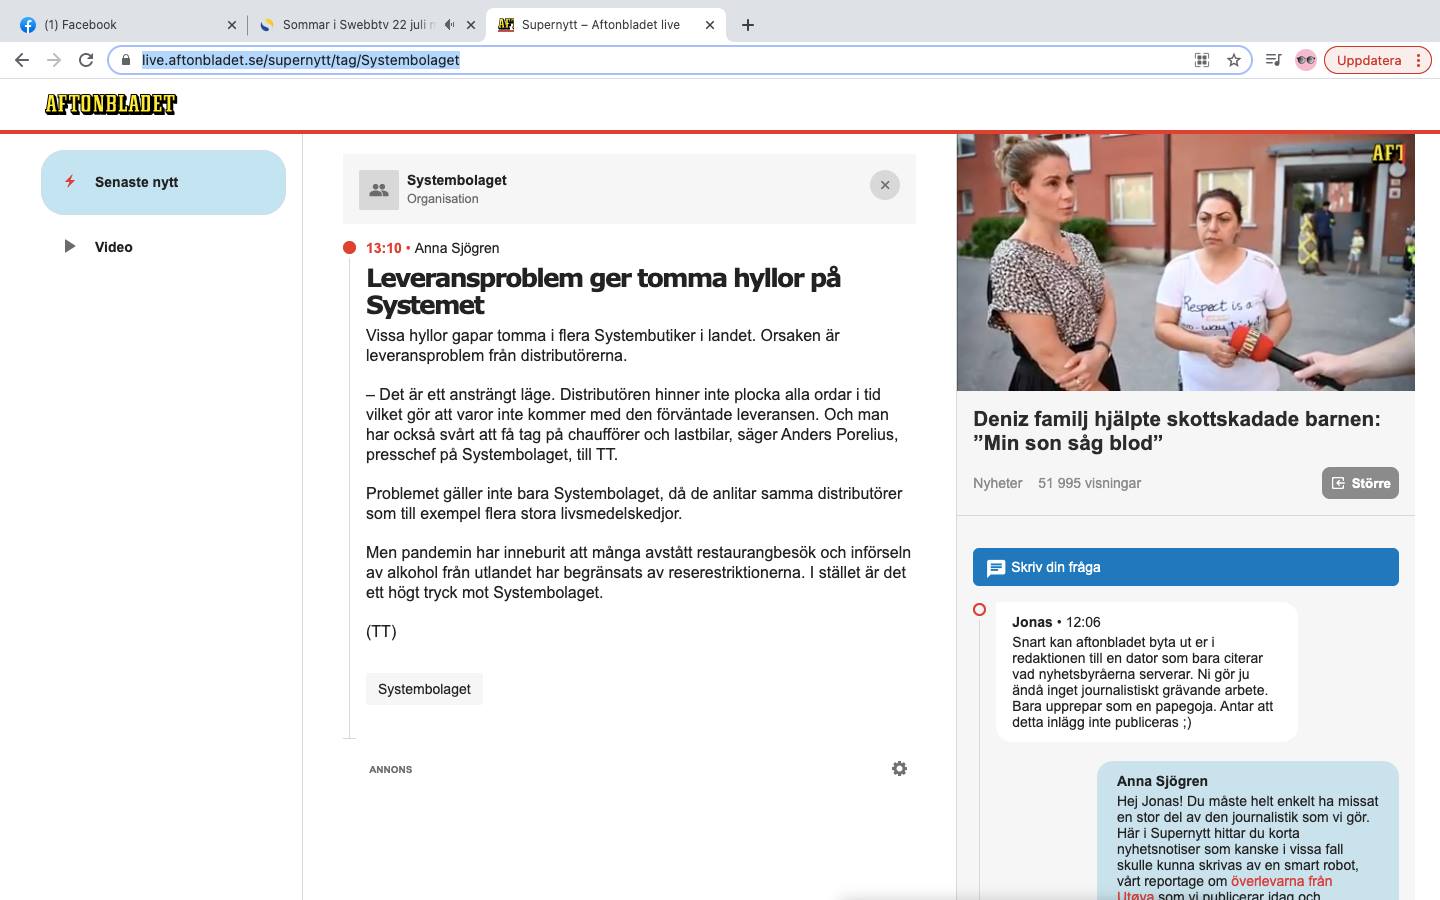
Task: Enlarge the video using the Större expand icon
Action: pos(1338,483)
